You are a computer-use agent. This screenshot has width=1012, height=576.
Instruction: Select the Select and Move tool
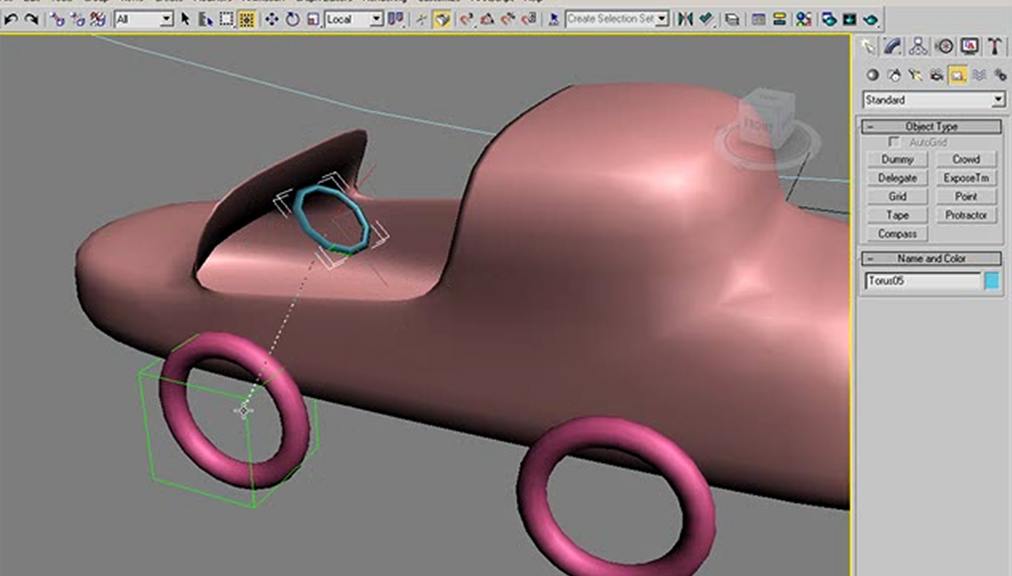[x=271, y=19]
